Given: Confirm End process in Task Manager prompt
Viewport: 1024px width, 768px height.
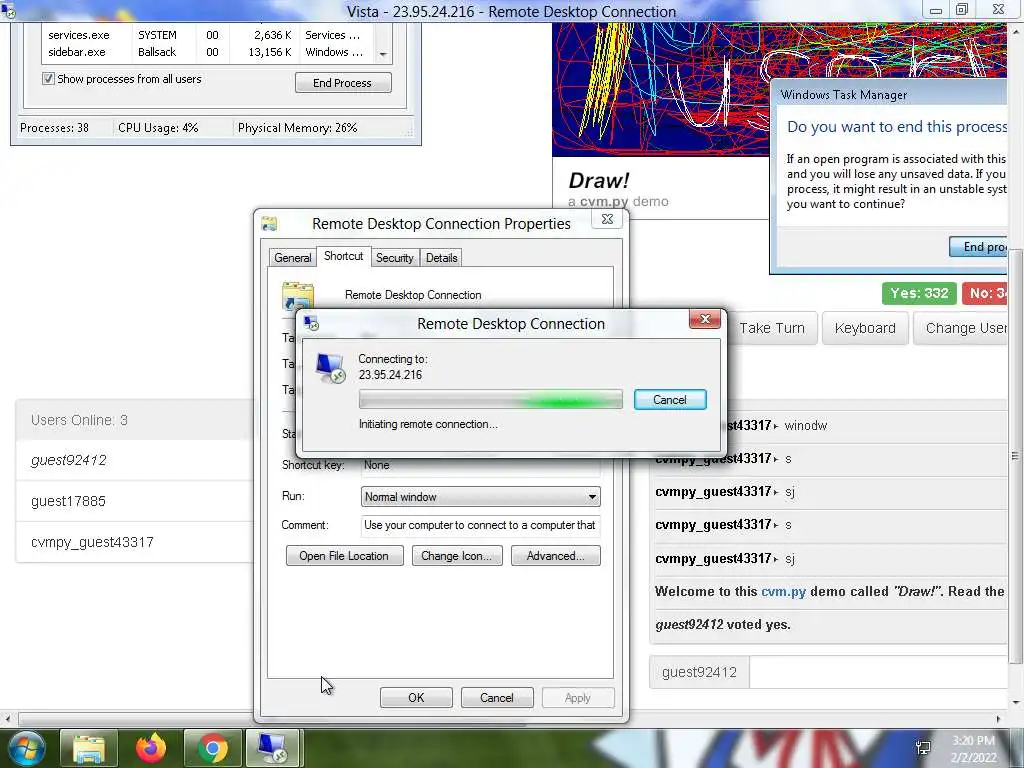Looking at the screenshot, I should coord(978,247).
